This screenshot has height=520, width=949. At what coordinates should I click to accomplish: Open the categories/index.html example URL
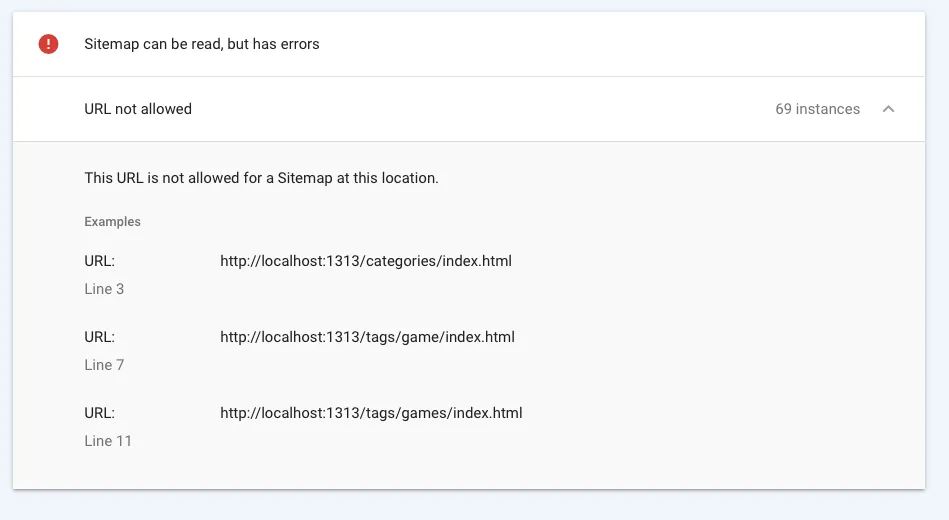click(366, 261)
